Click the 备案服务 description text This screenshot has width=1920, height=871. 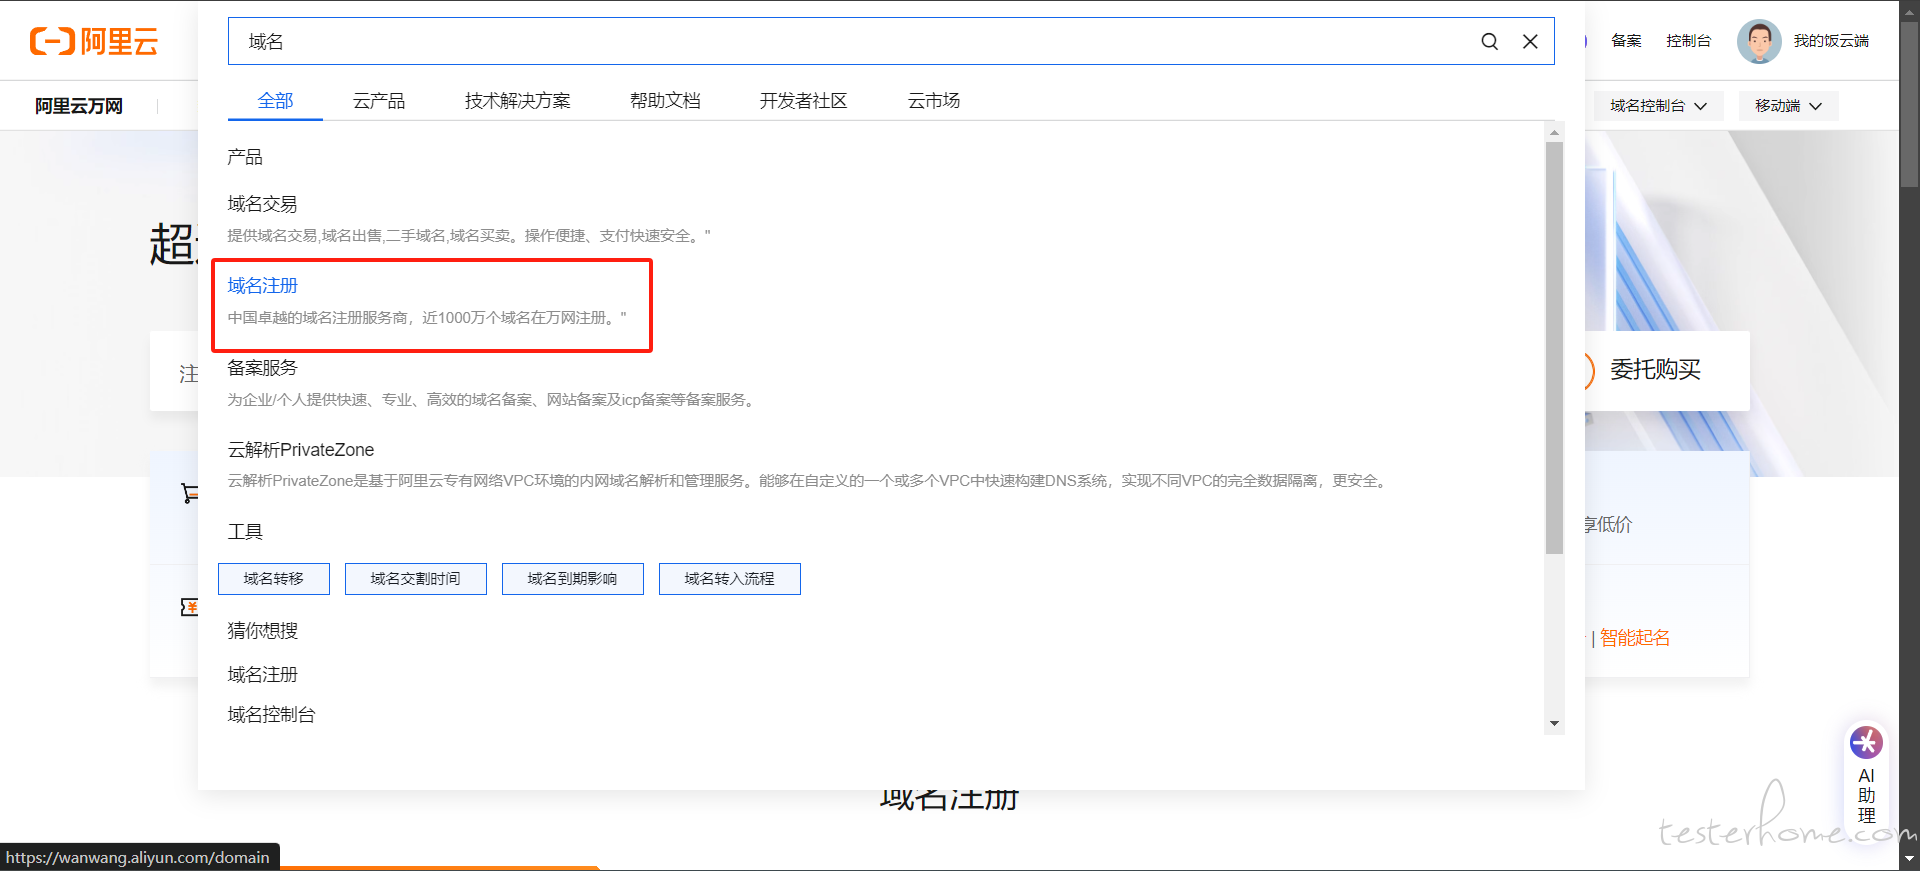[493, 400]
